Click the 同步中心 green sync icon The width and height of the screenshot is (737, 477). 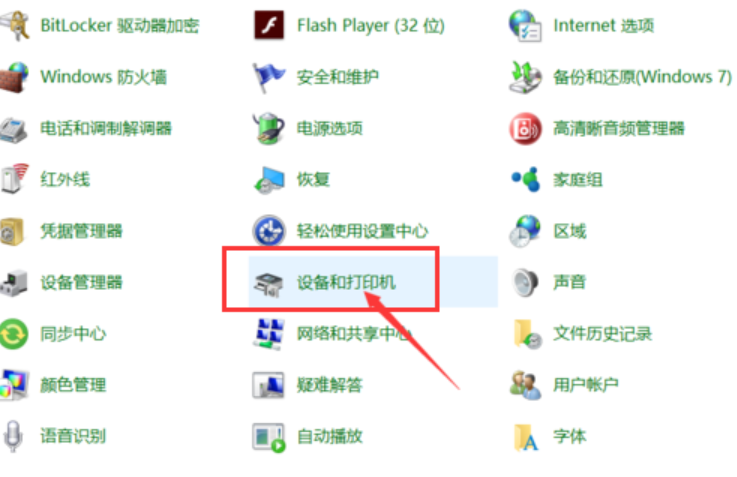(14, 334)
